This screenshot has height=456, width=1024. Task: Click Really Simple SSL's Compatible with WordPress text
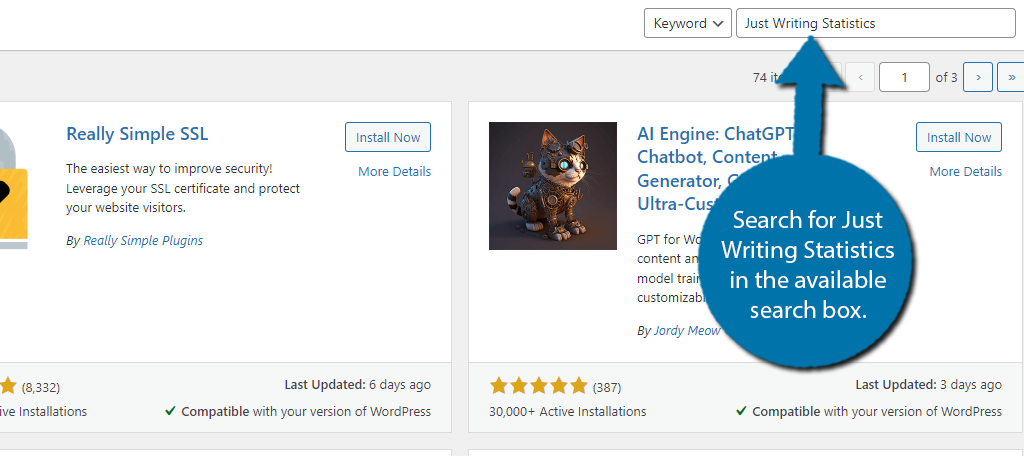298,412
